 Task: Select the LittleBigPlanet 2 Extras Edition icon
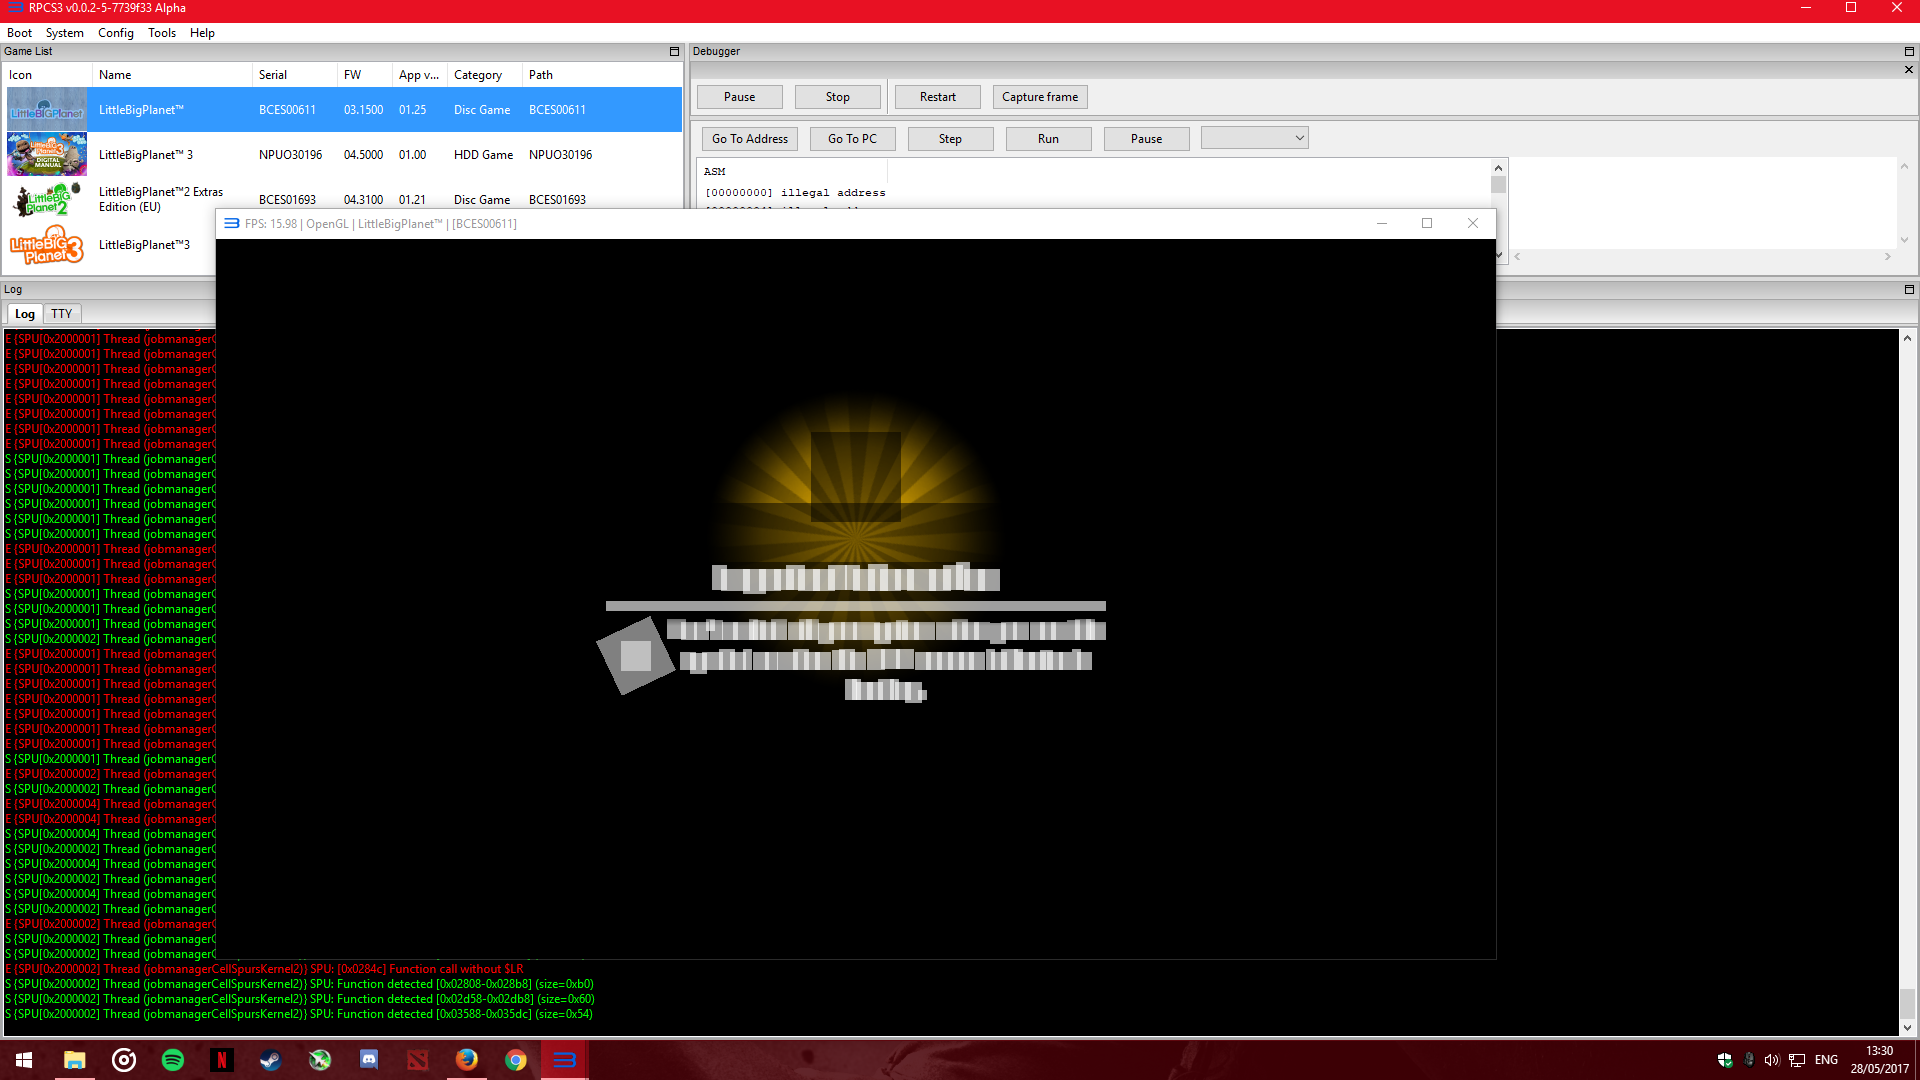point(46,200)
